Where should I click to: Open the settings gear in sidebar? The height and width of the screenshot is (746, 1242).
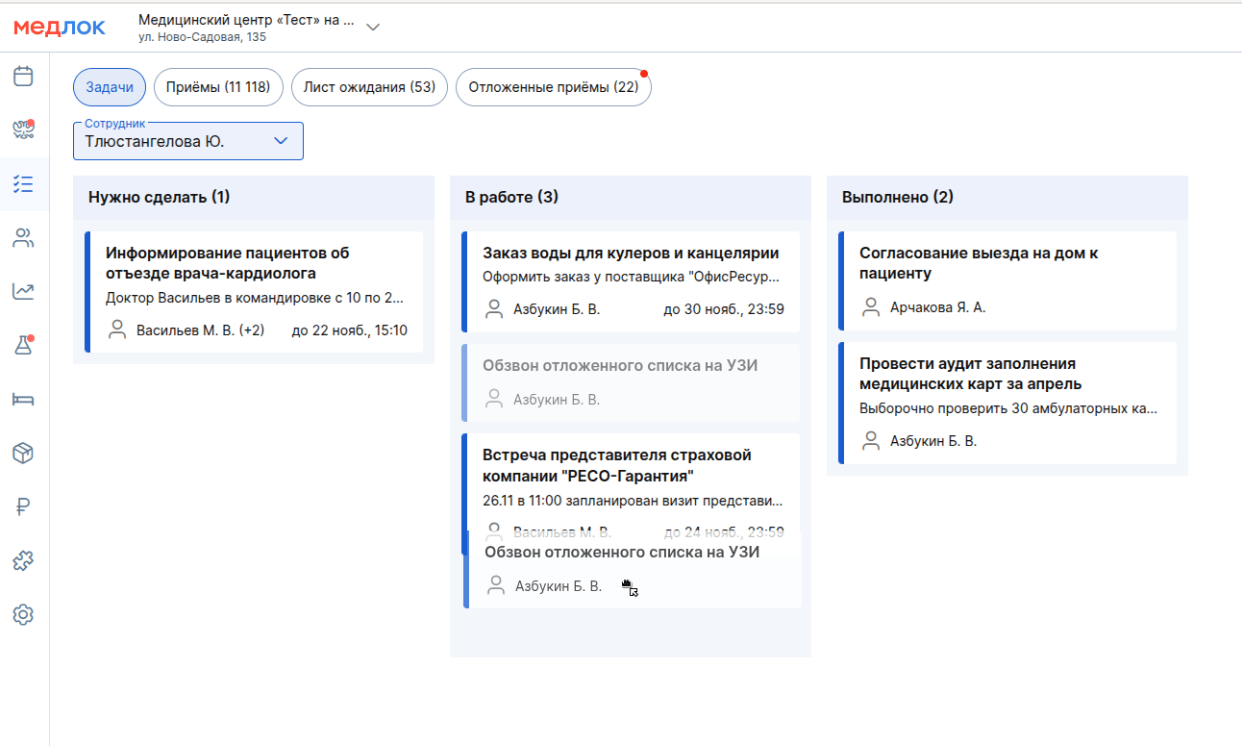(x=23, y=615)
